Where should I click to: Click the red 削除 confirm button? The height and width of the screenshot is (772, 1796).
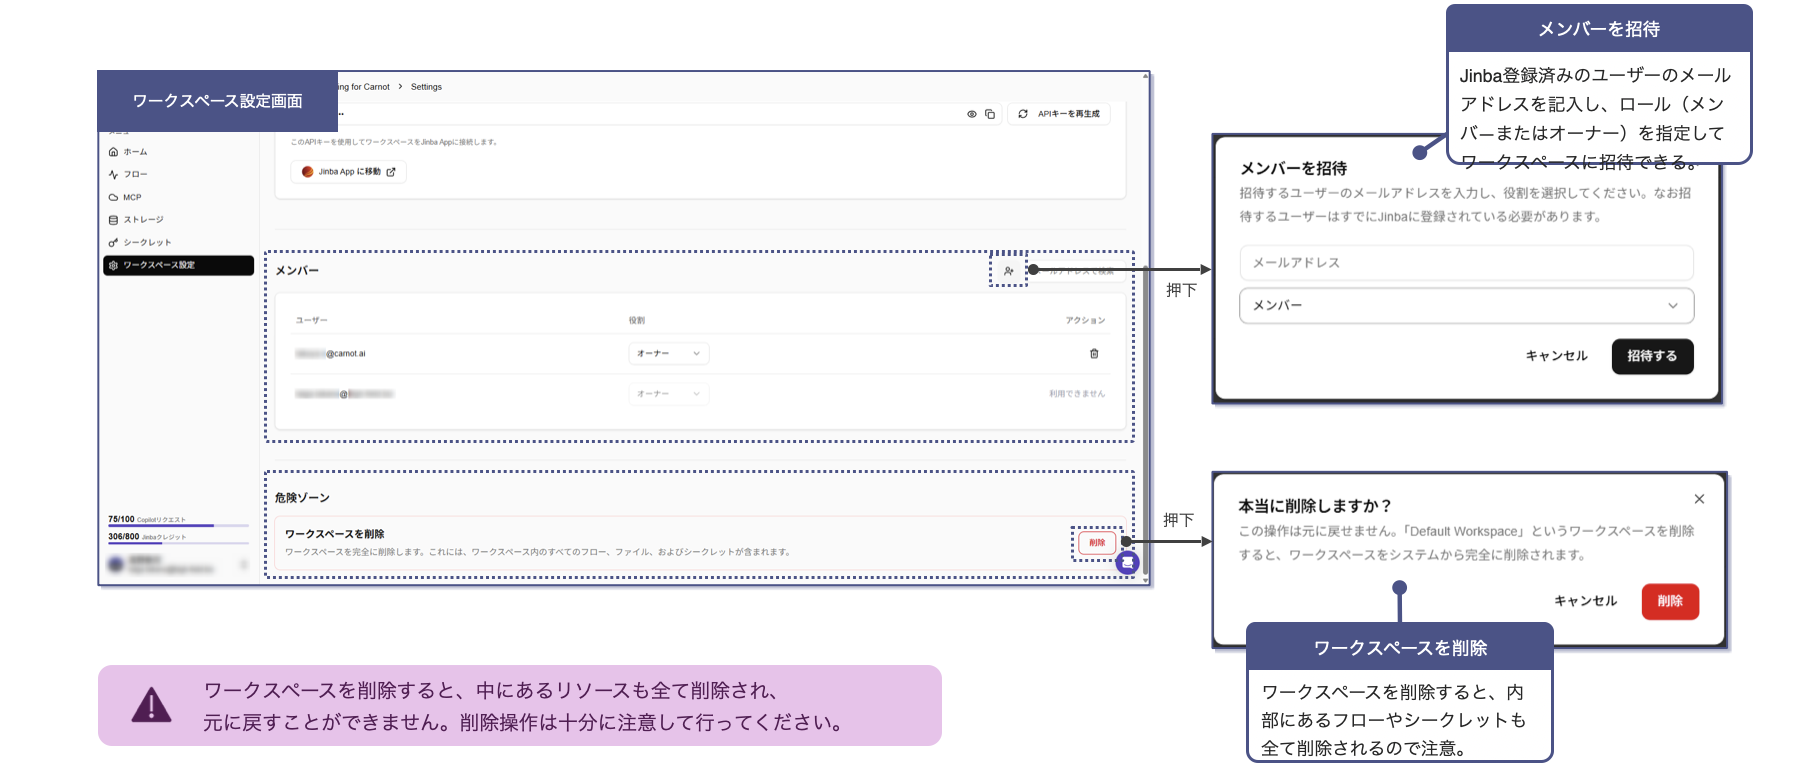pos(1670,601)
